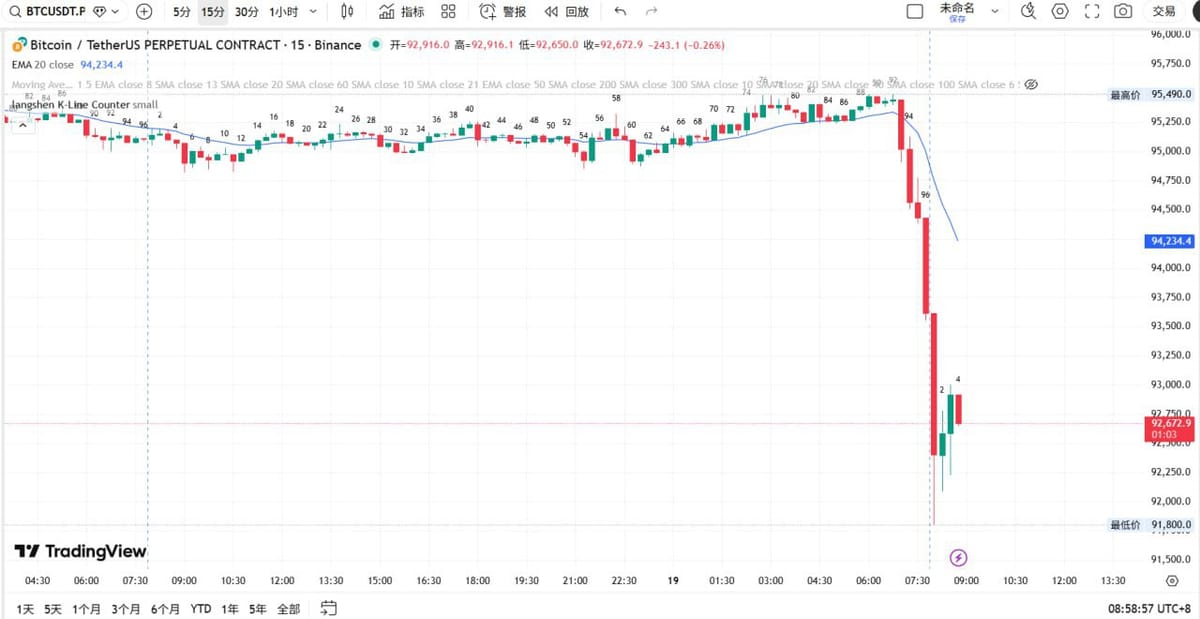Take a chart snapshot with camera icon

point(1123,12)
